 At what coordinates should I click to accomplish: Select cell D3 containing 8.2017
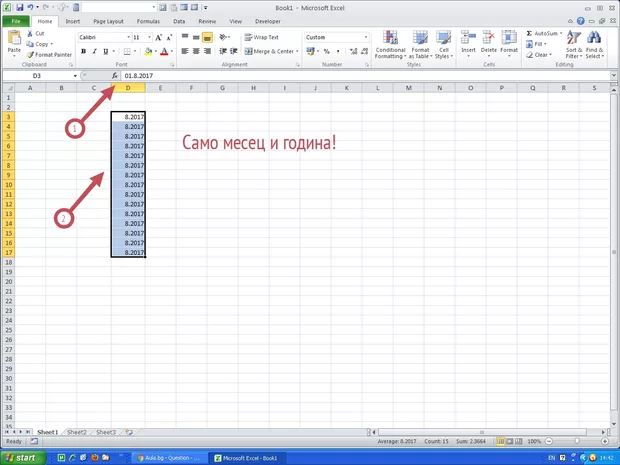click(128, 117)
